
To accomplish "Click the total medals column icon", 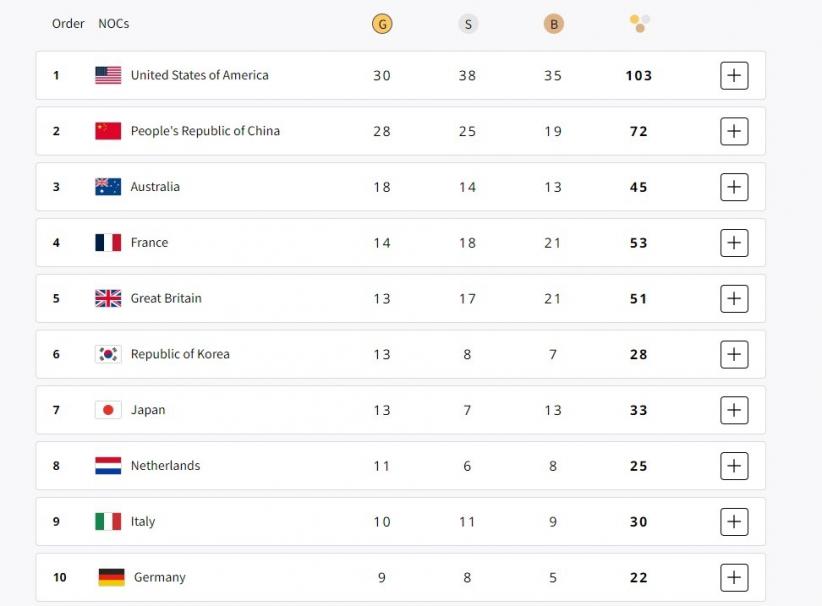I will pyautogui.click(x=639, y=22).
